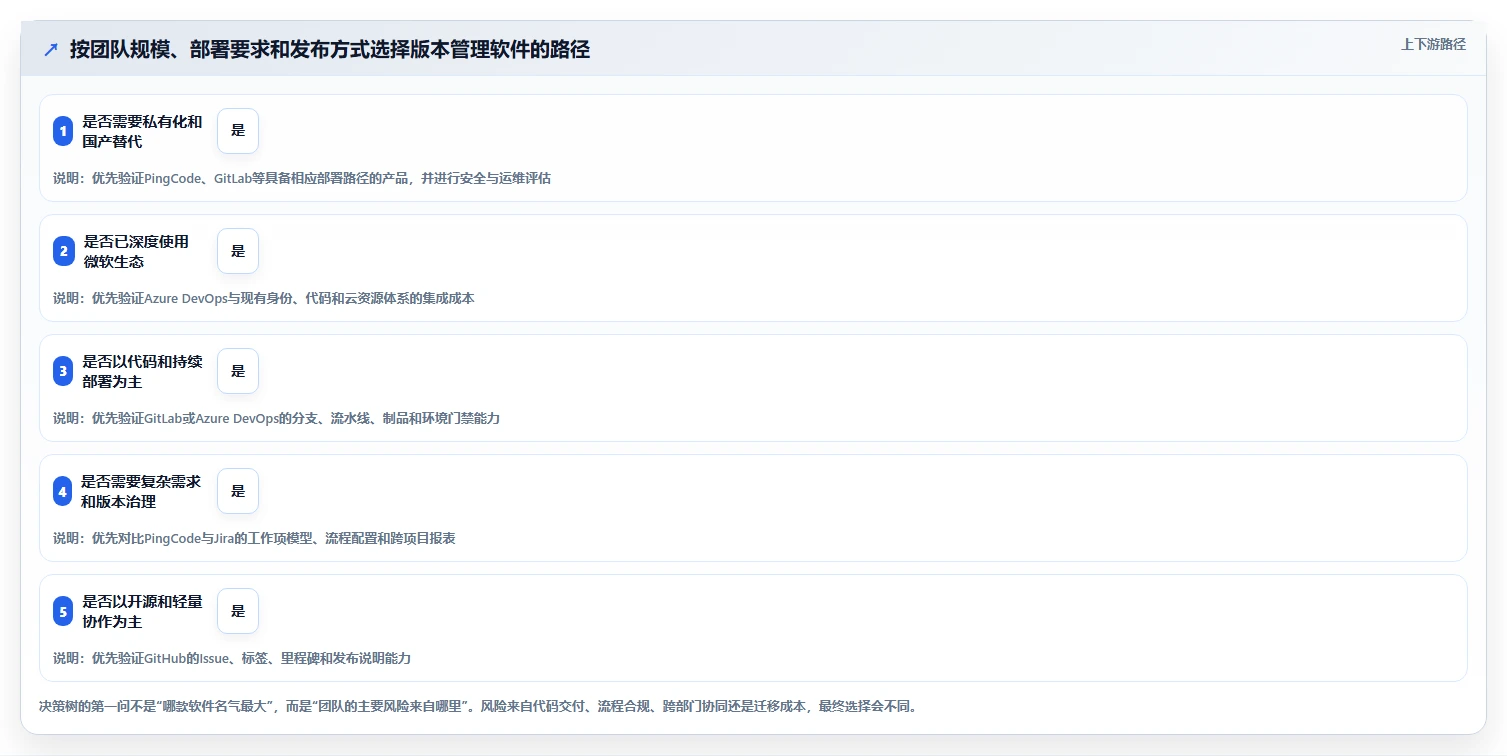This screenshot has width=1507, height=756.
Task: Choose 是 for 是否以开源和轻量协作为主
Action: point(238,611)
